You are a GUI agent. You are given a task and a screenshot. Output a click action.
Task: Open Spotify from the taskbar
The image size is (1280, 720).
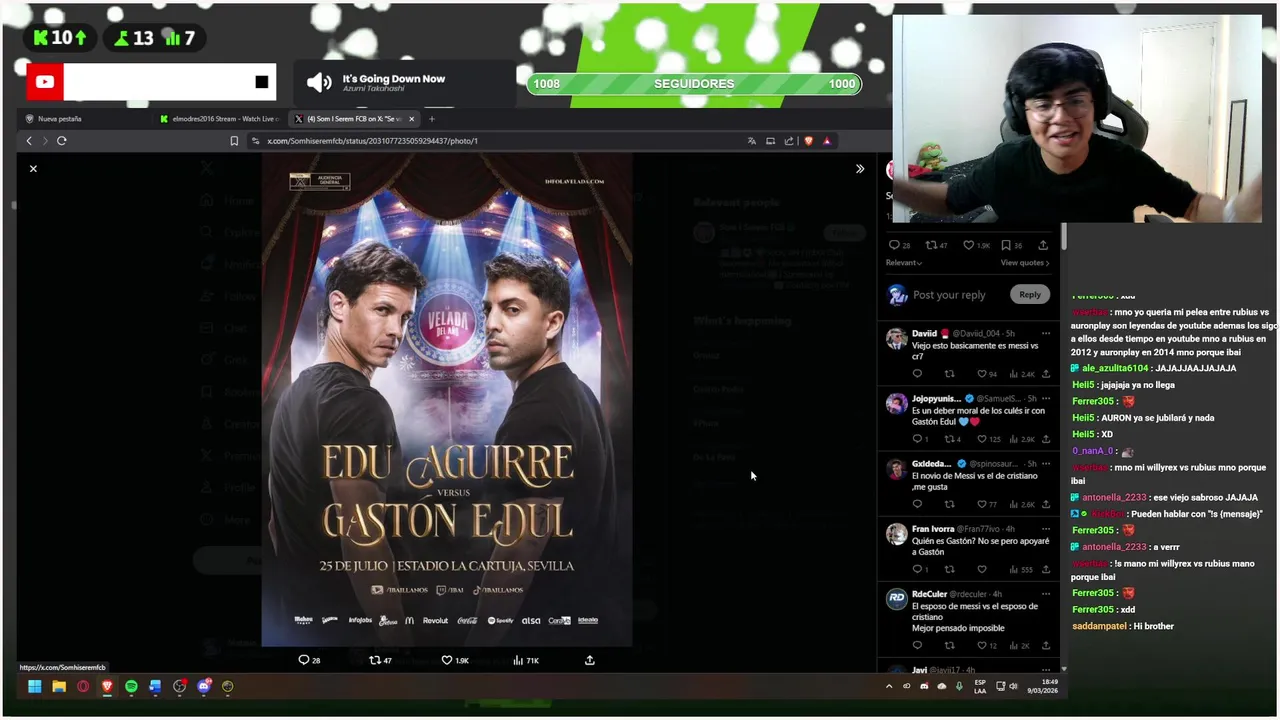tap(131, 686)
